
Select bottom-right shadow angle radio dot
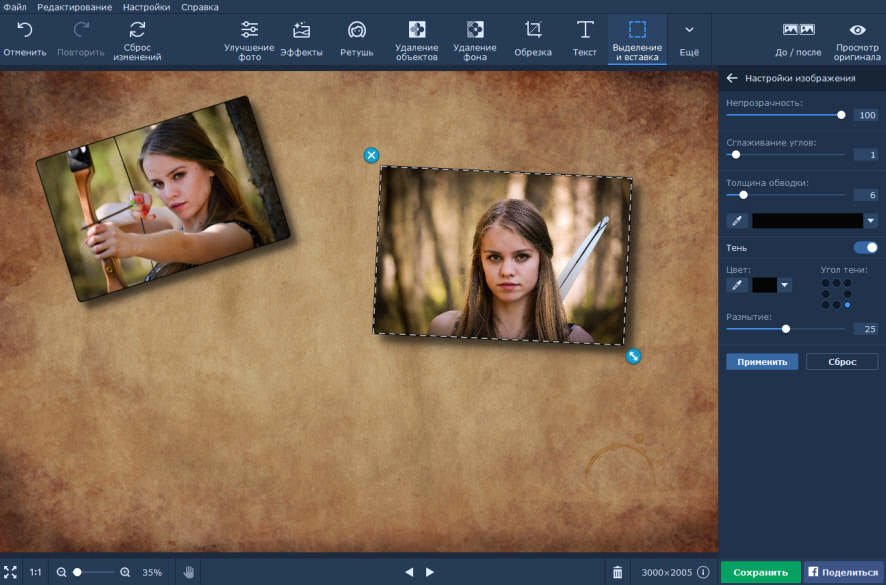pyautogui.click(x=847, y=304)
